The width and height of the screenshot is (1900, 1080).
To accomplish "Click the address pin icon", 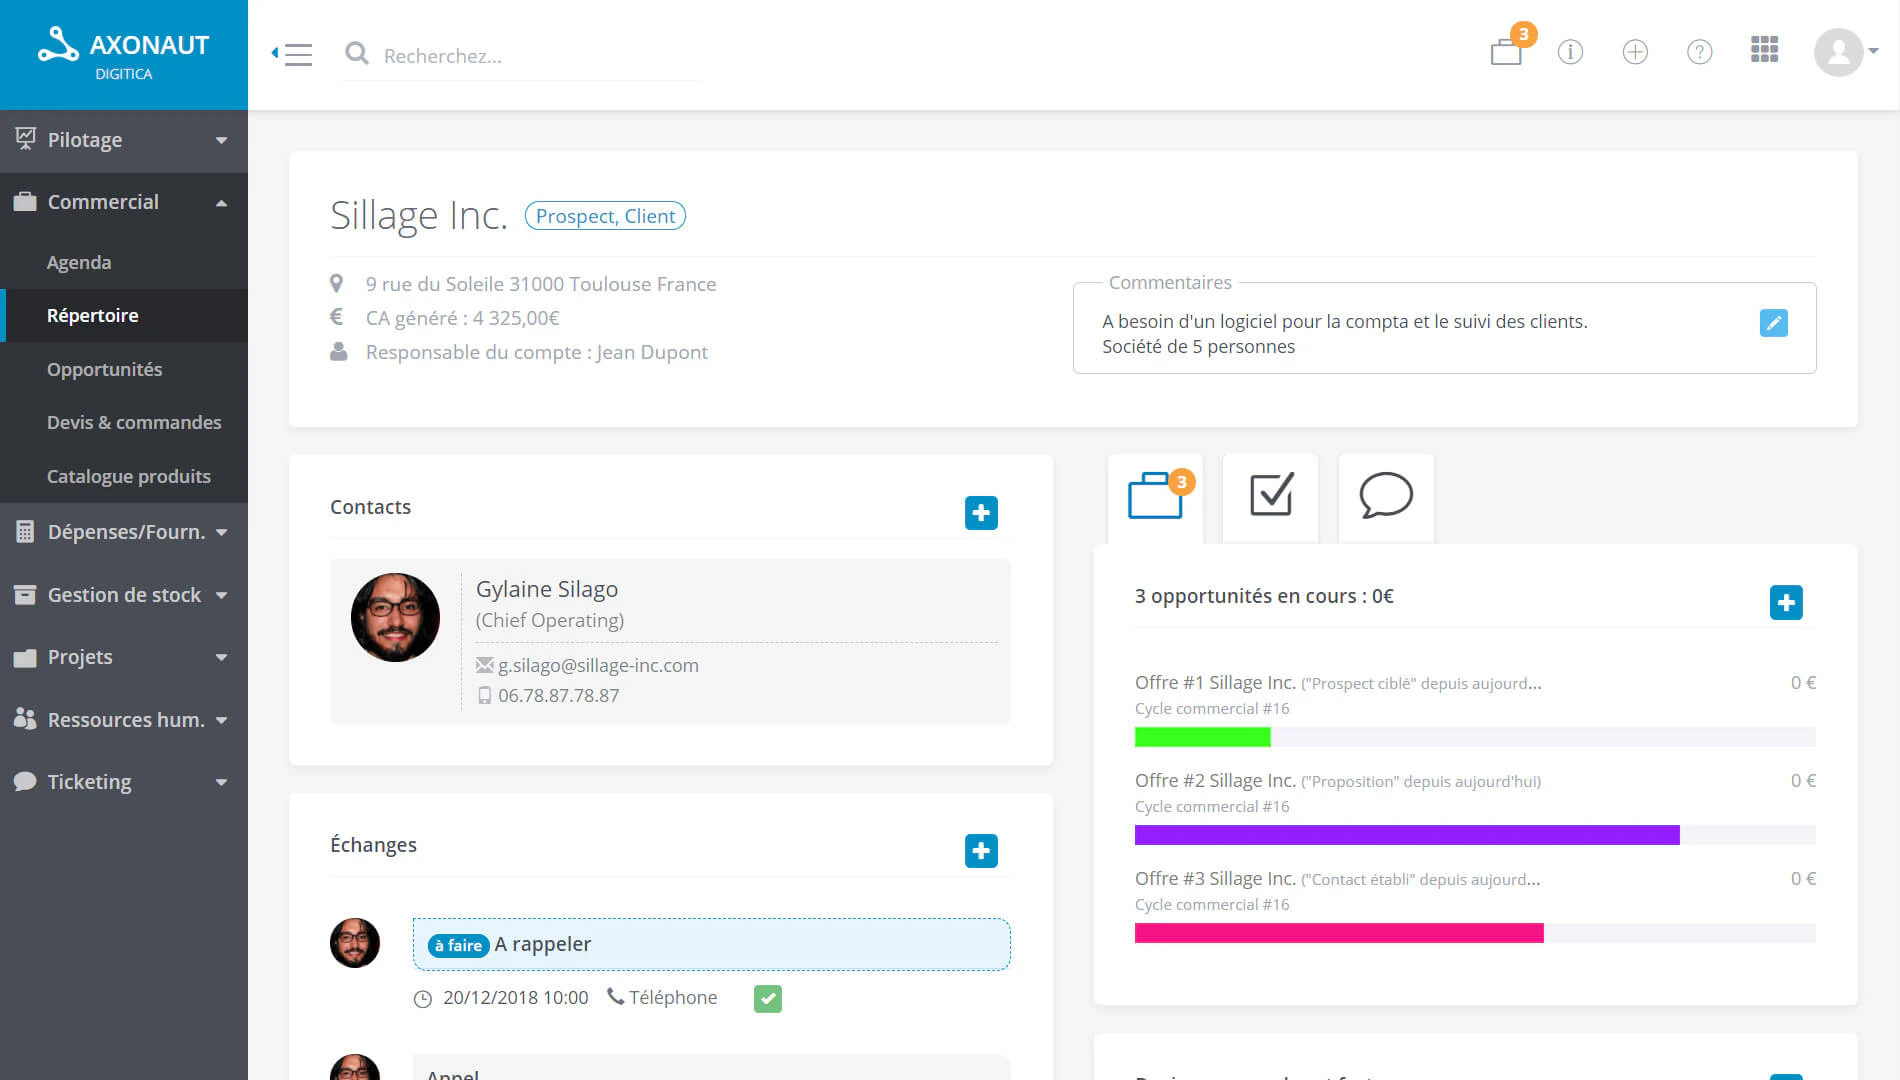I will tap(337, 284).
